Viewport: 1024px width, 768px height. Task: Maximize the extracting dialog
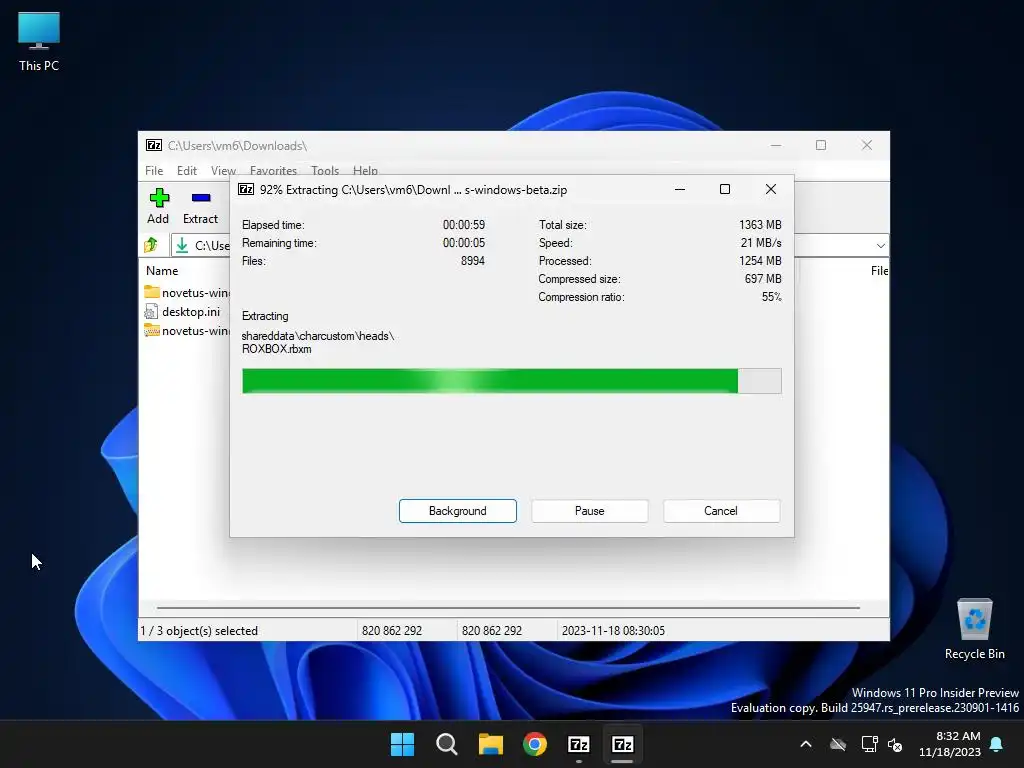point(725,189)
